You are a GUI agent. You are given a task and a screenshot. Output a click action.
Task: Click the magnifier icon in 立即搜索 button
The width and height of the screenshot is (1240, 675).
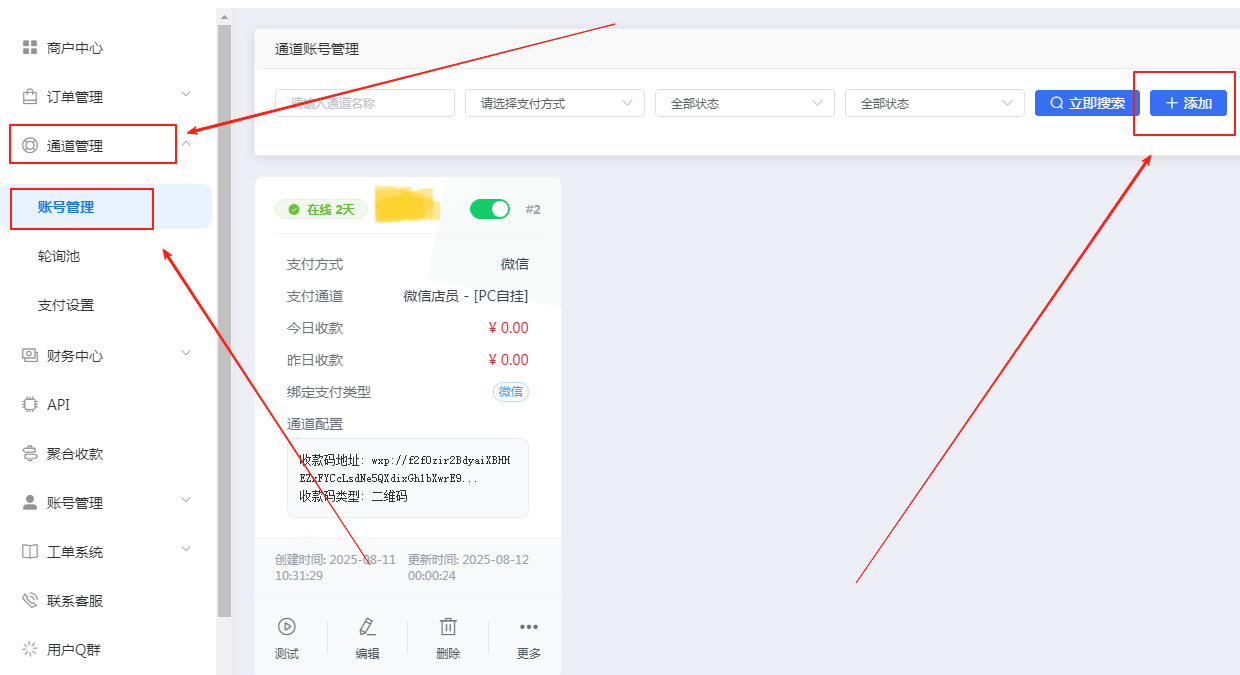click(1056, 103)
